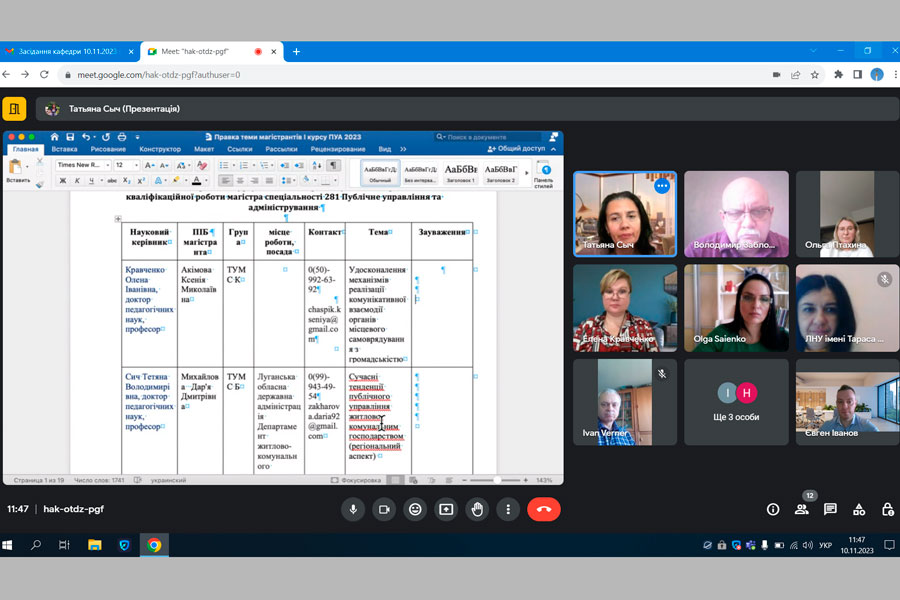900x600 pixels.
Task: Open a new Chrome tab
Action: 296,52
